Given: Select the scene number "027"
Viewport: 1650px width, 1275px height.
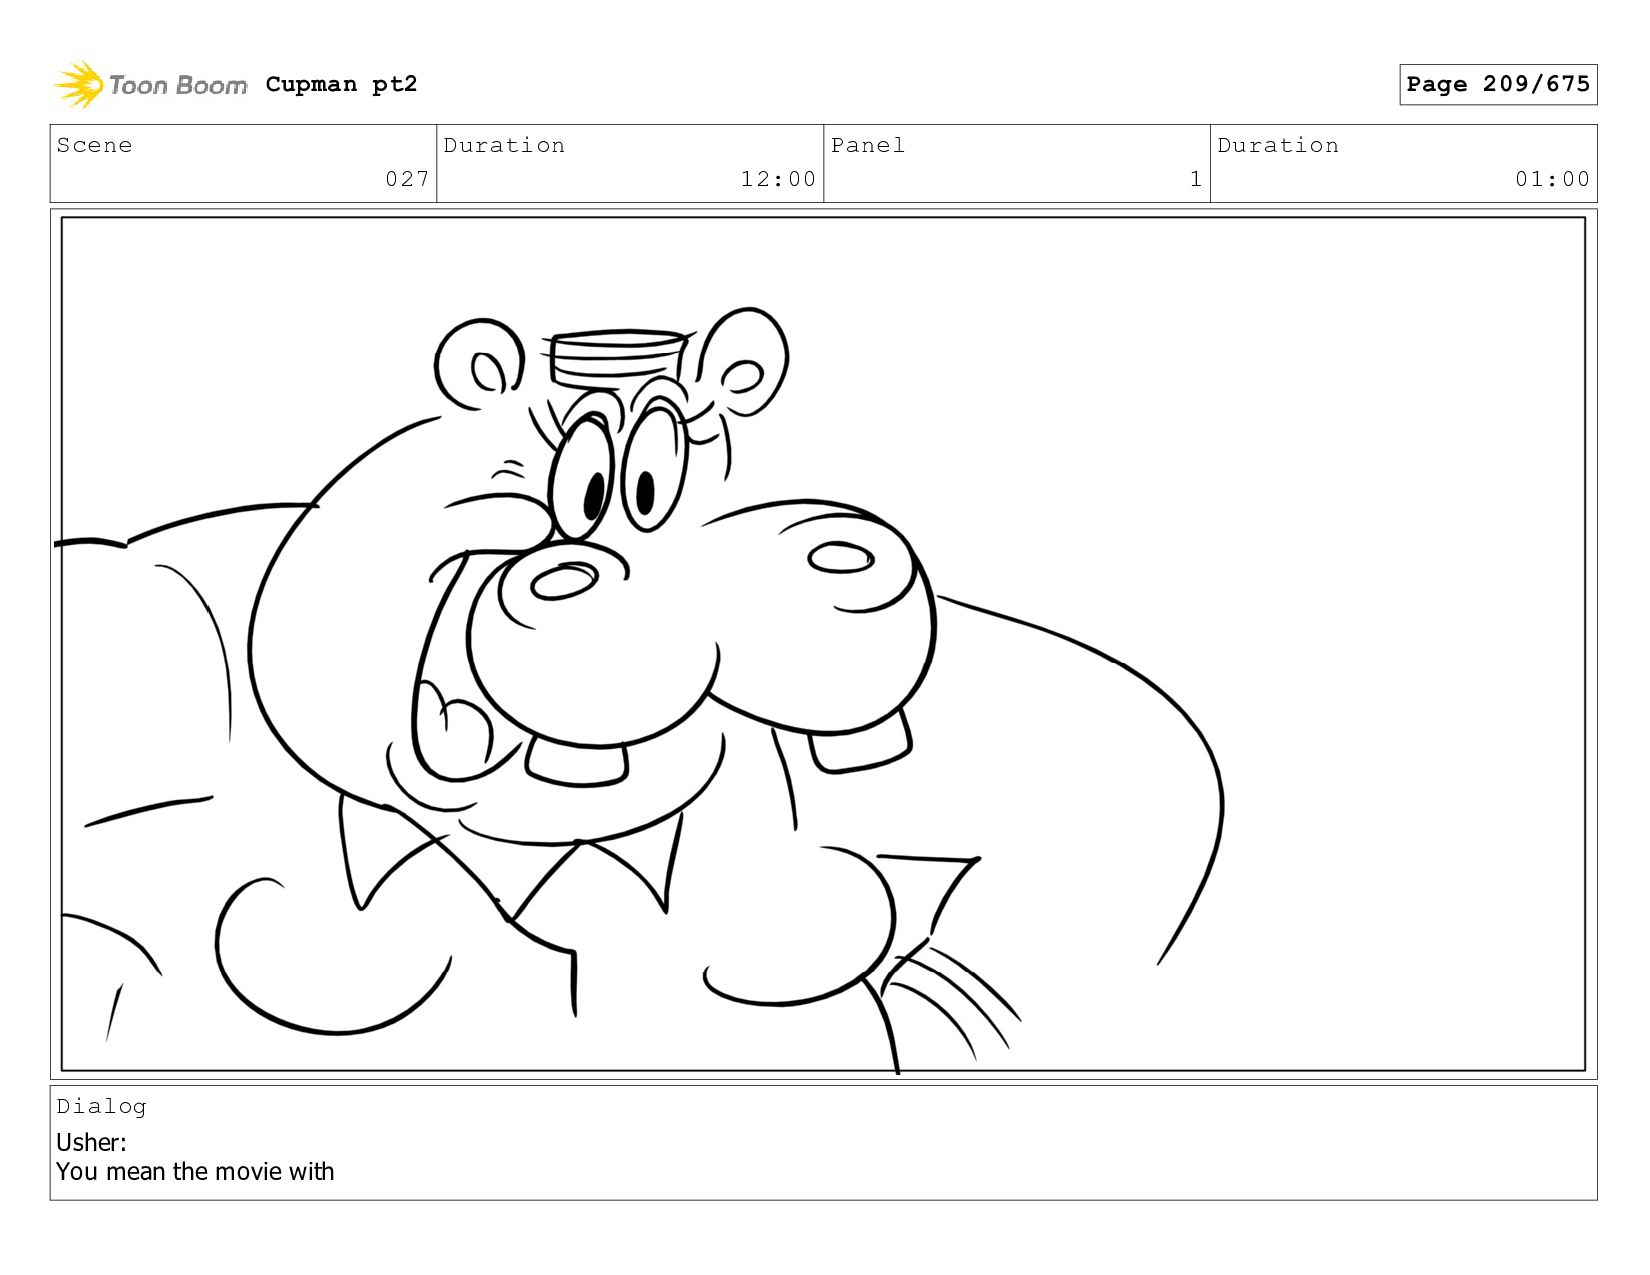Looking at the screenshot, I should coord(407,179).
